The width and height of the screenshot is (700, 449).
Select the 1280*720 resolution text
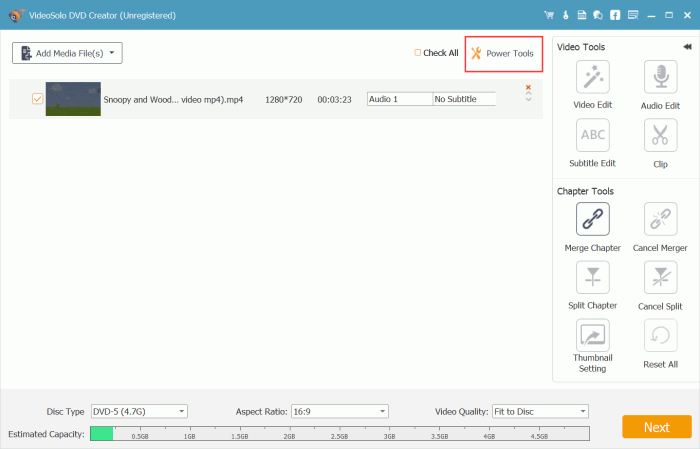283,100
